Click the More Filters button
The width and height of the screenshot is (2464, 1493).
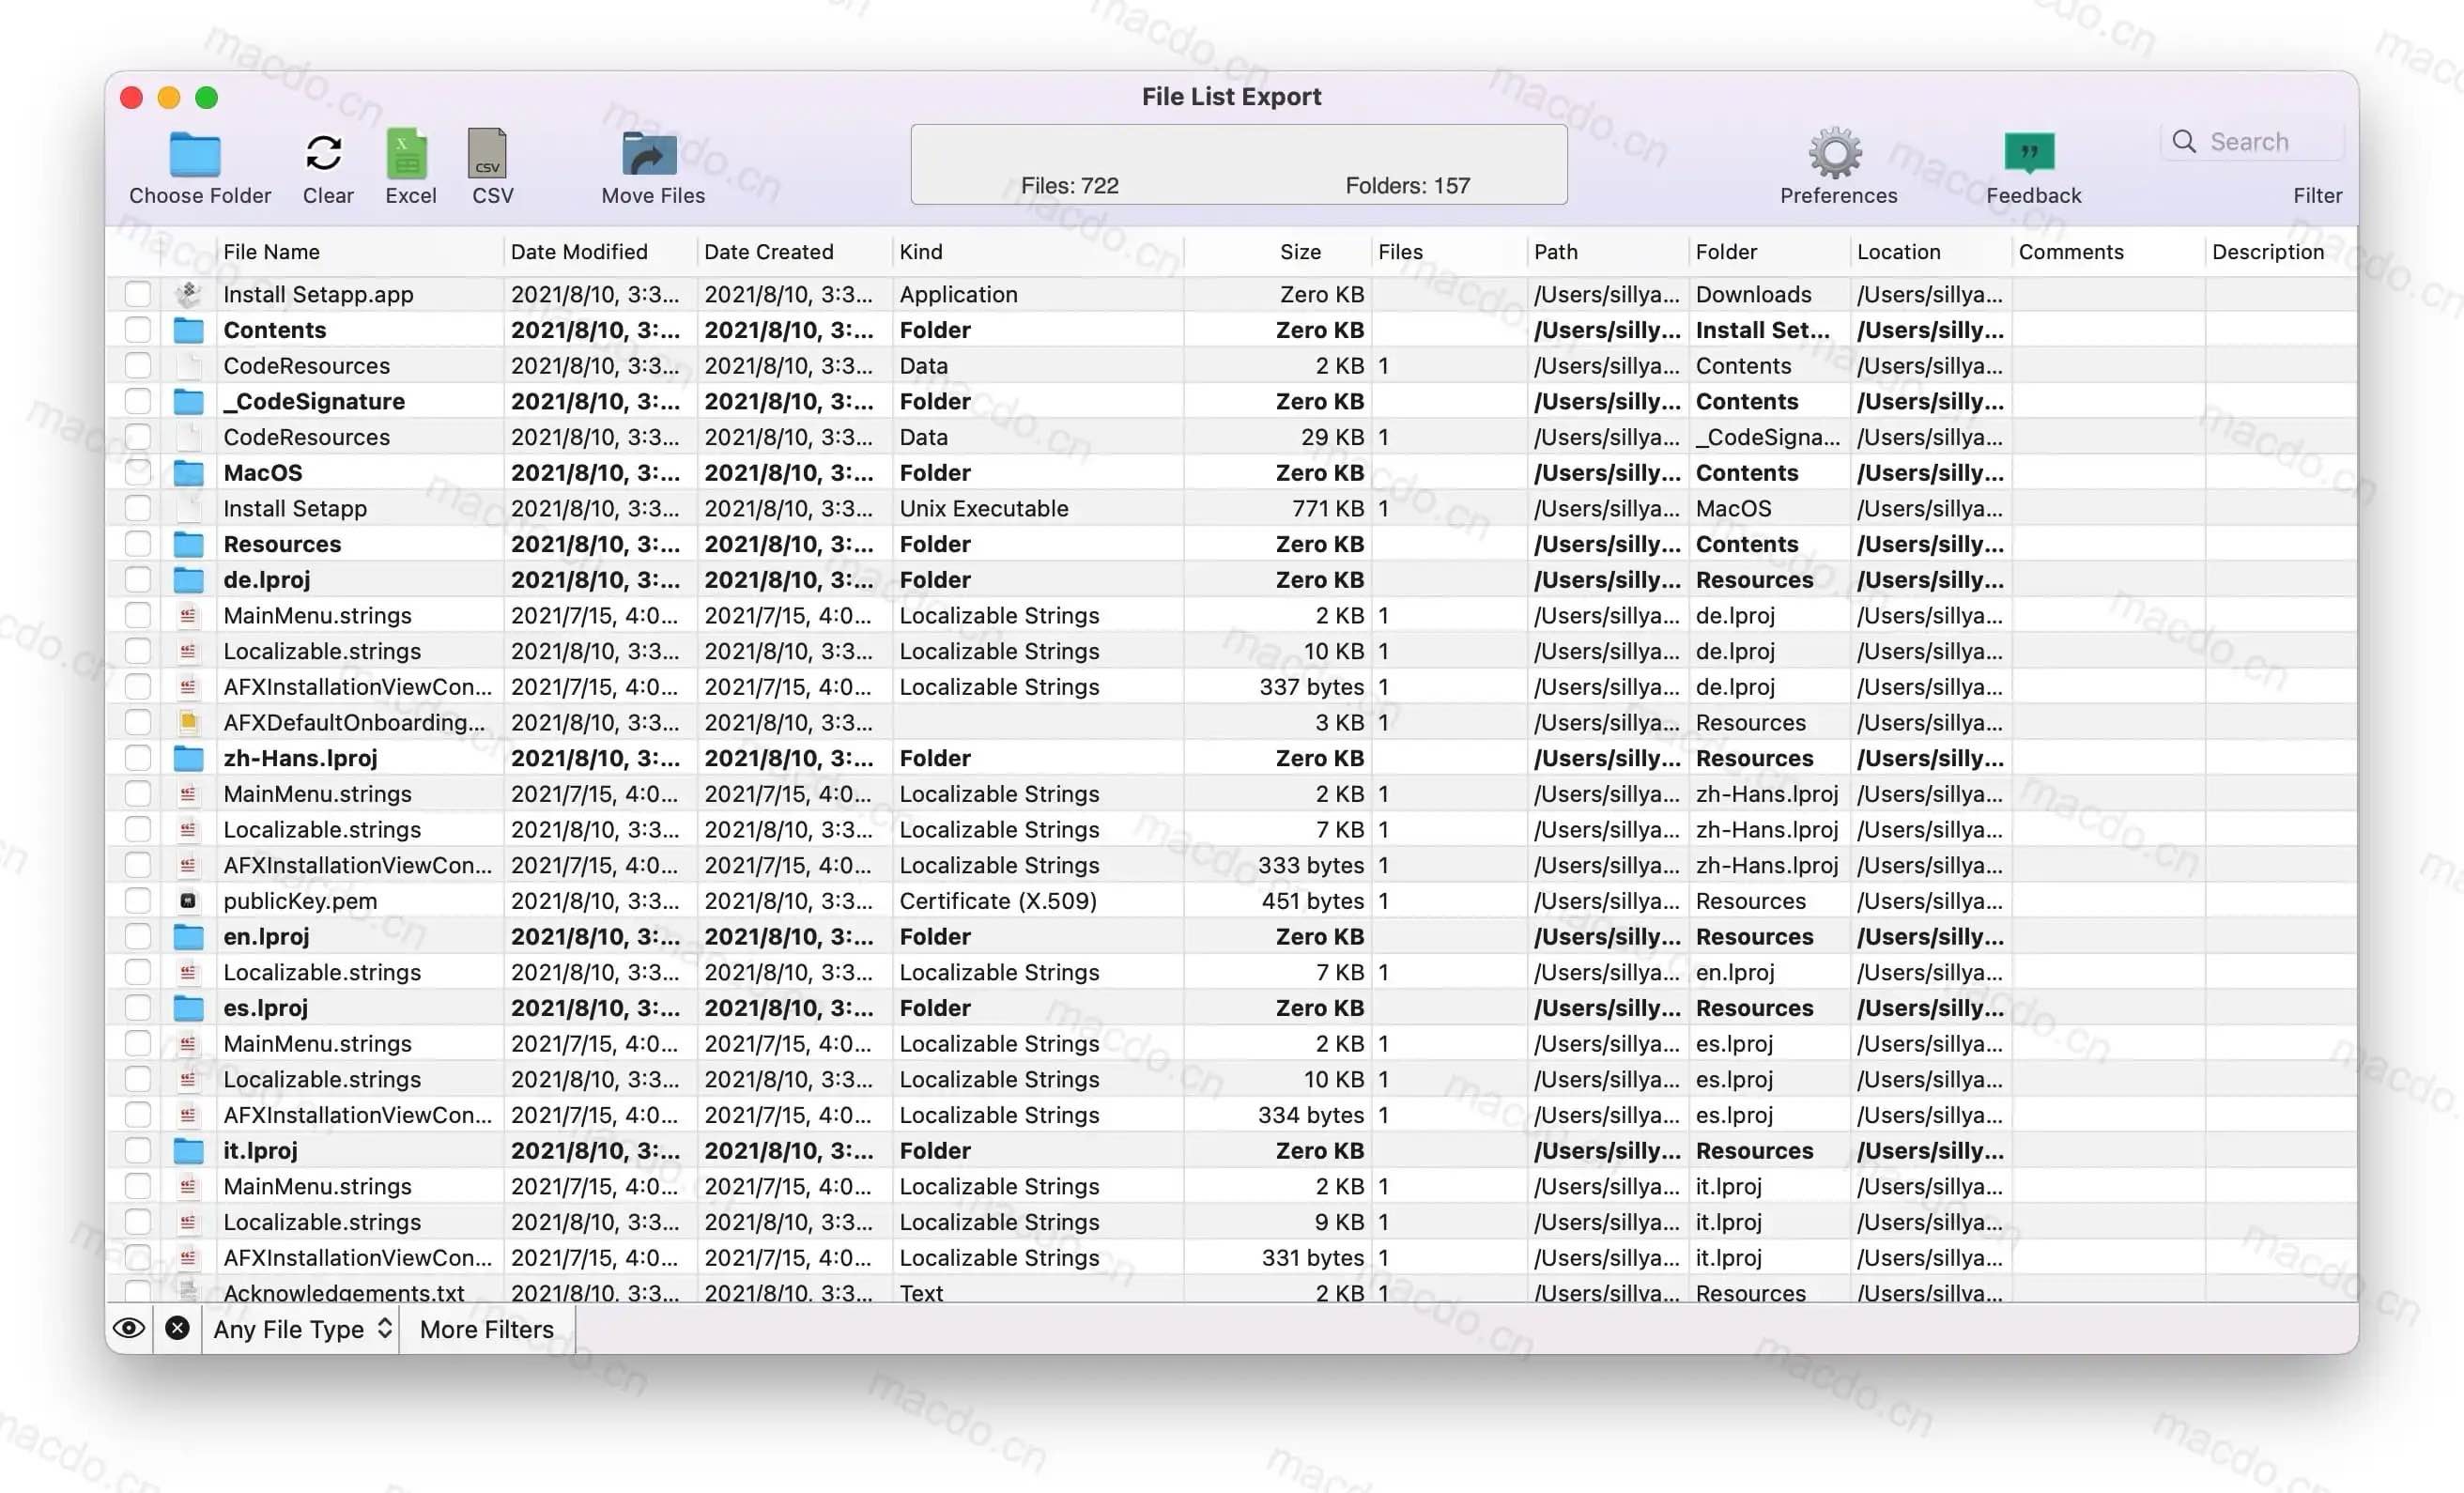486,1329
